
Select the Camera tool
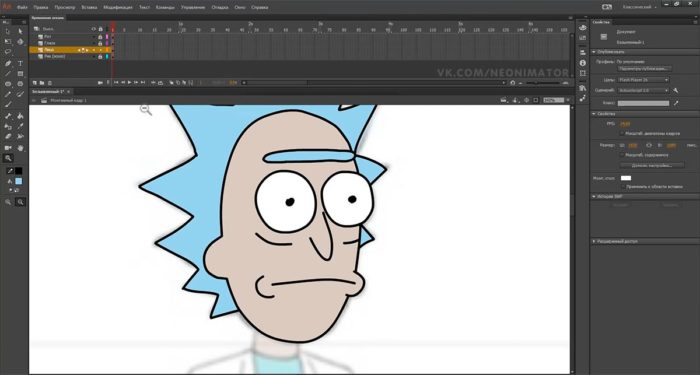[8, 148]
